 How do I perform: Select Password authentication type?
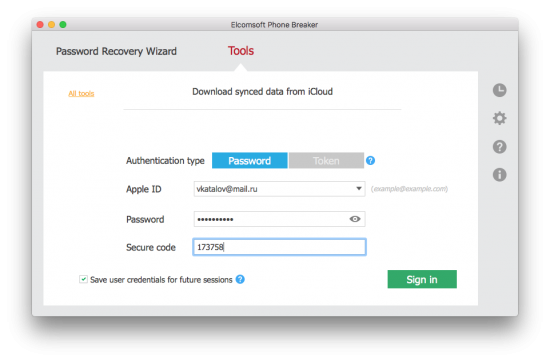click(250, 161)
